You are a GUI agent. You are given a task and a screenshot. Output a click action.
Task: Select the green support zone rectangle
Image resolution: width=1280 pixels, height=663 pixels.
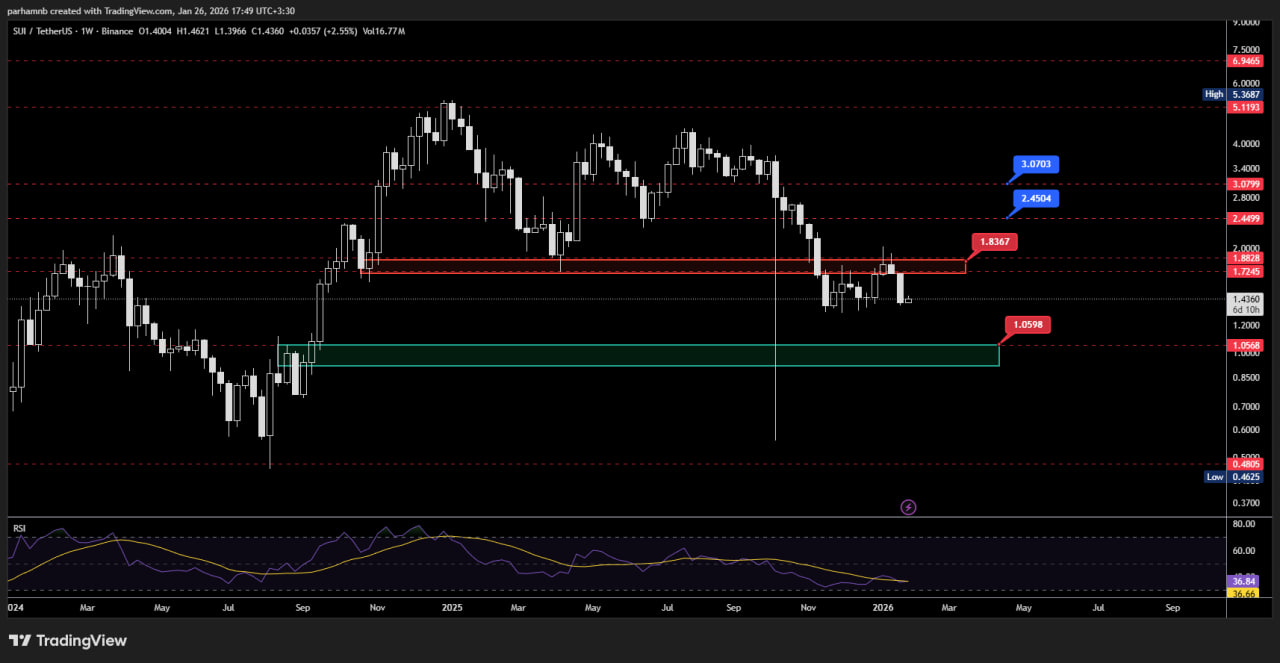640,355
